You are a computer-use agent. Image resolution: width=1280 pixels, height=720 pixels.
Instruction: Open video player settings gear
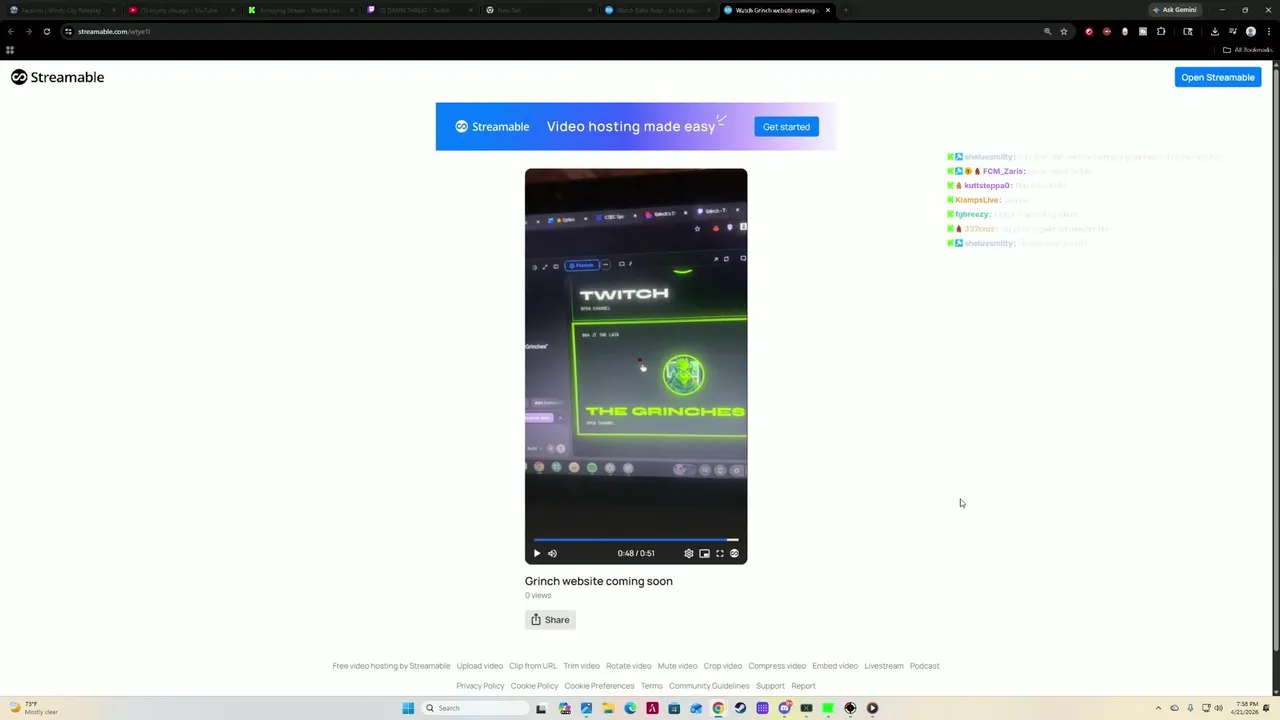click(688, 553)
